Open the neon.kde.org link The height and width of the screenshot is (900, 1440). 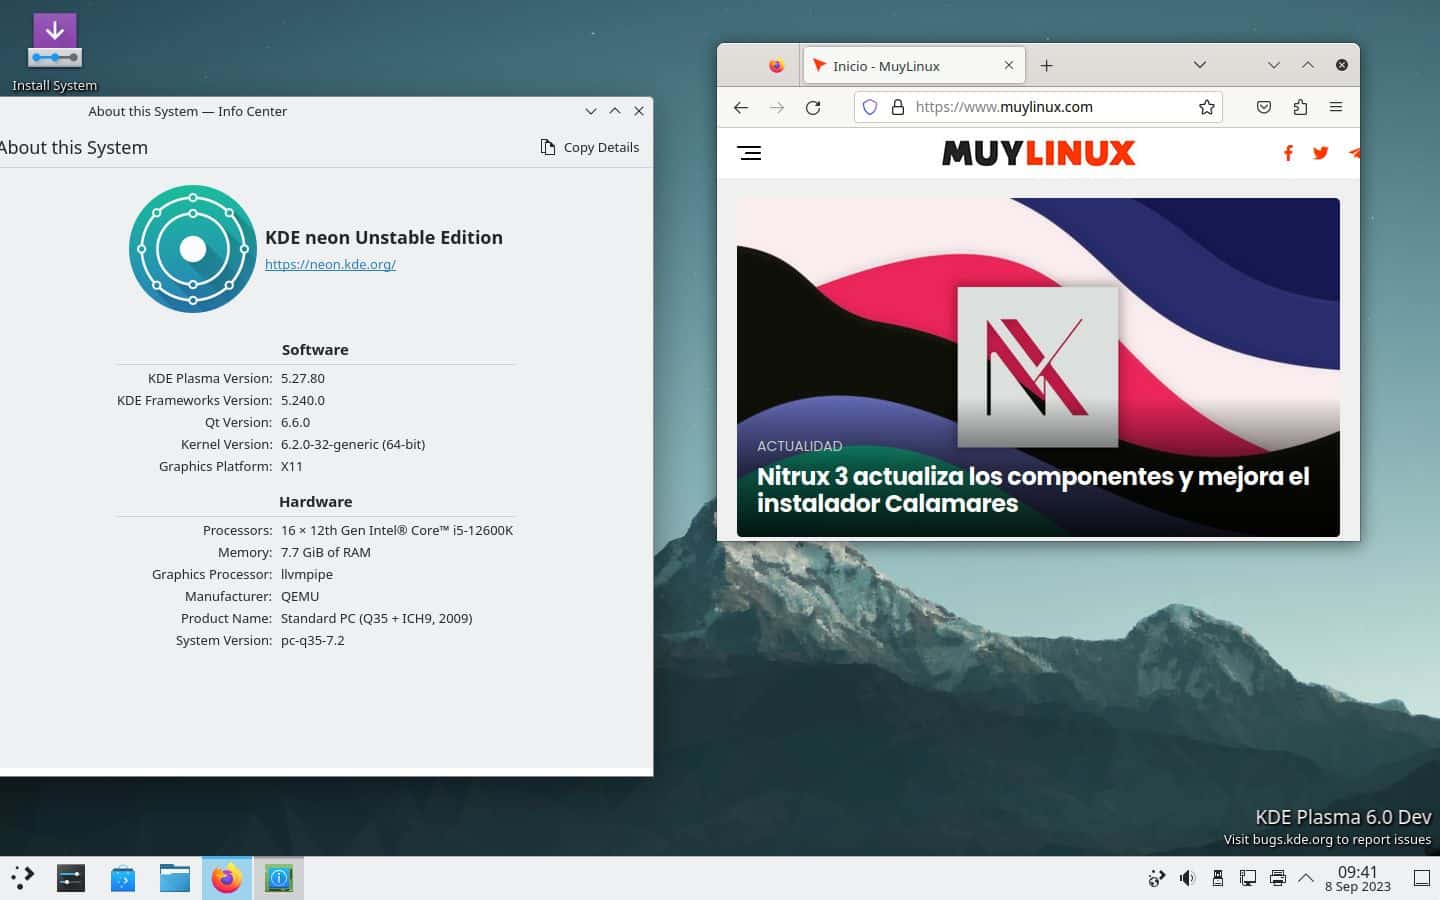pos(330,264)
